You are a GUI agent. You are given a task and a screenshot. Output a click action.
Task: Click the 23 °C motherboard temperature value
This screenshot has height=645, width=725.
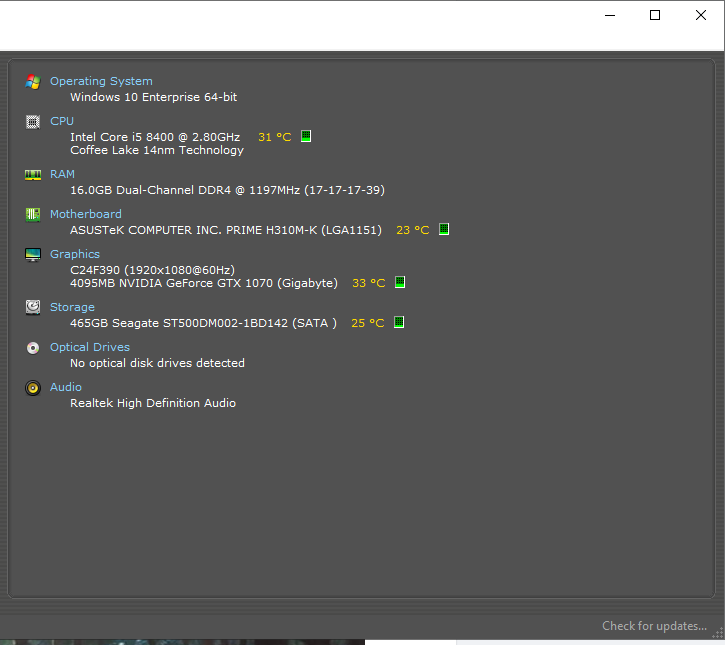click(413, 230)
